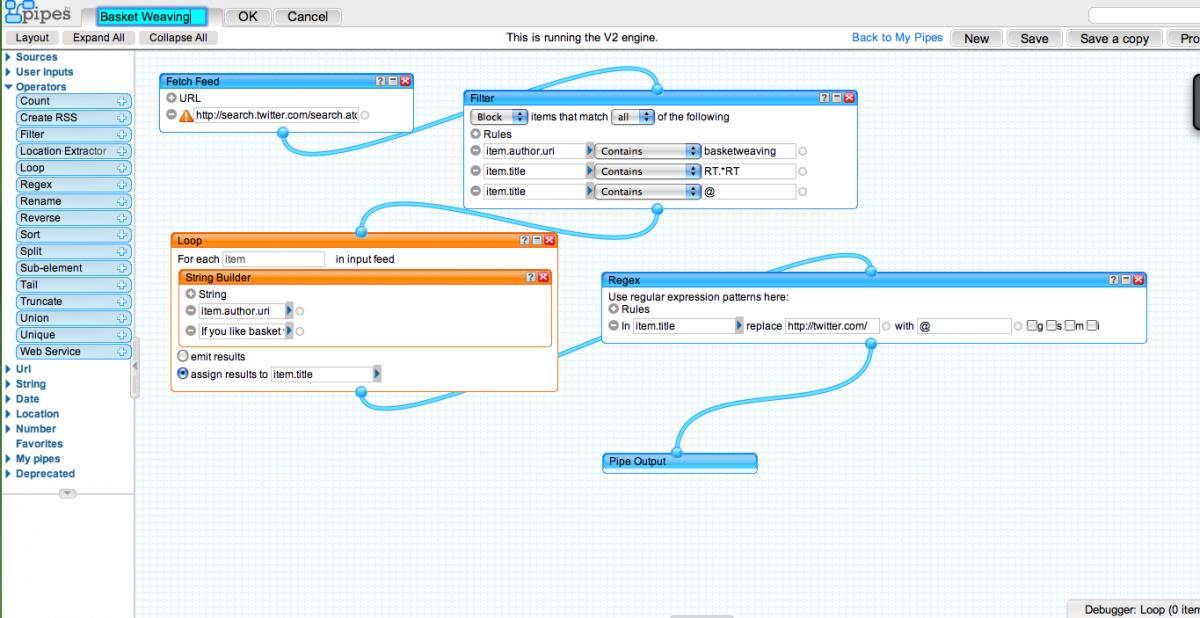Open help for the Fetch Feed module
Viewport: 1200px width, 618px height.
tap(381, 81)
